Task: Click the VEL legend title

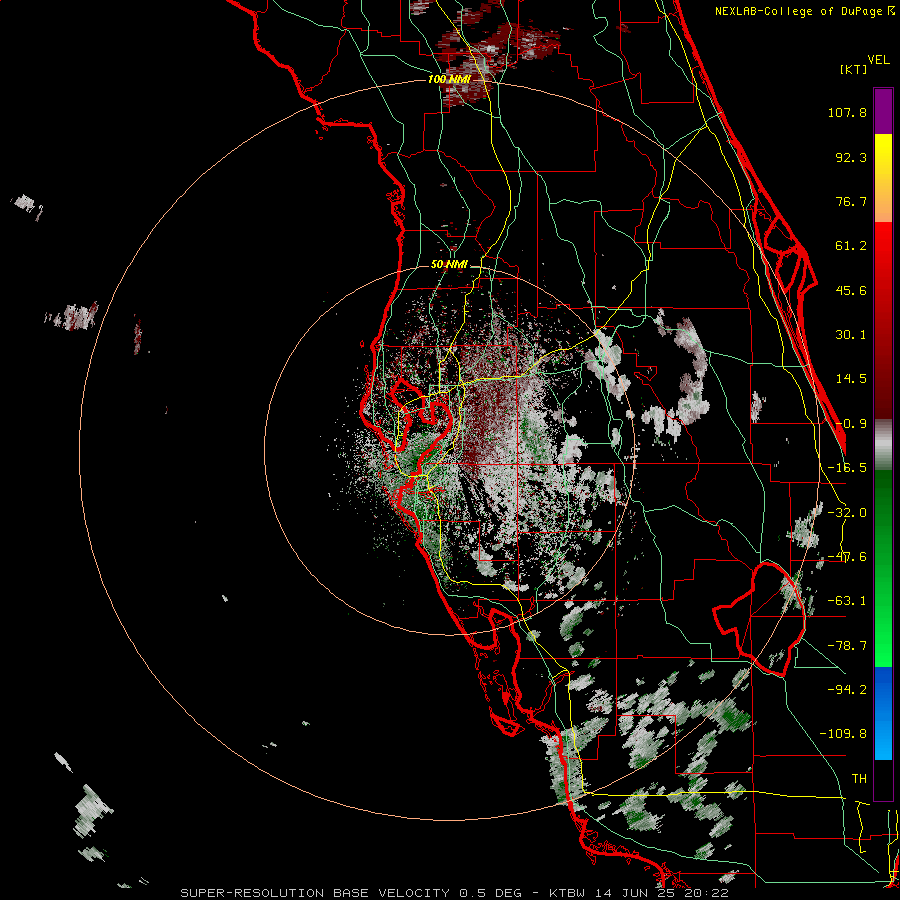Action: tap(878, 60)
